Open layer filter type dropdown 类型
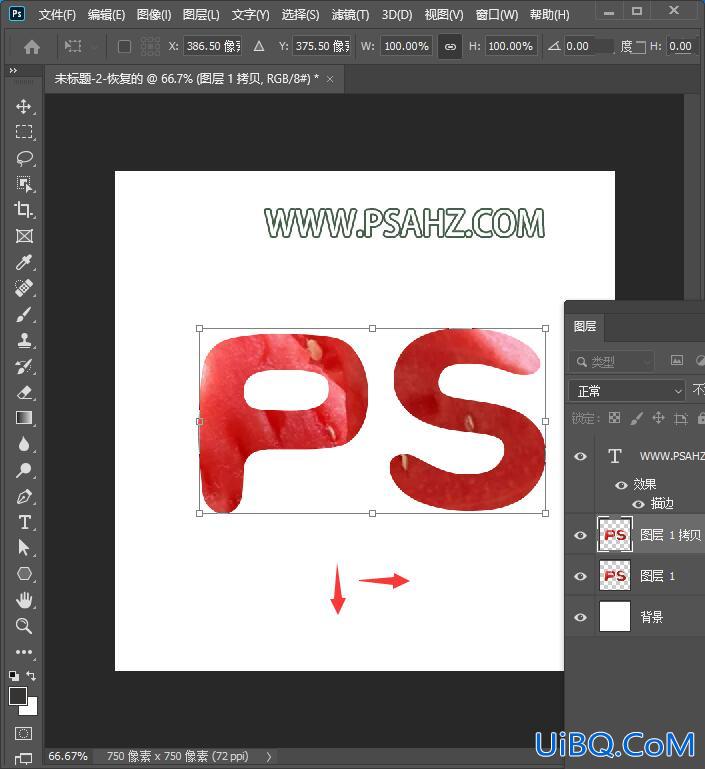Viewport: 705px width, 769px height. [x=612, y=361]
